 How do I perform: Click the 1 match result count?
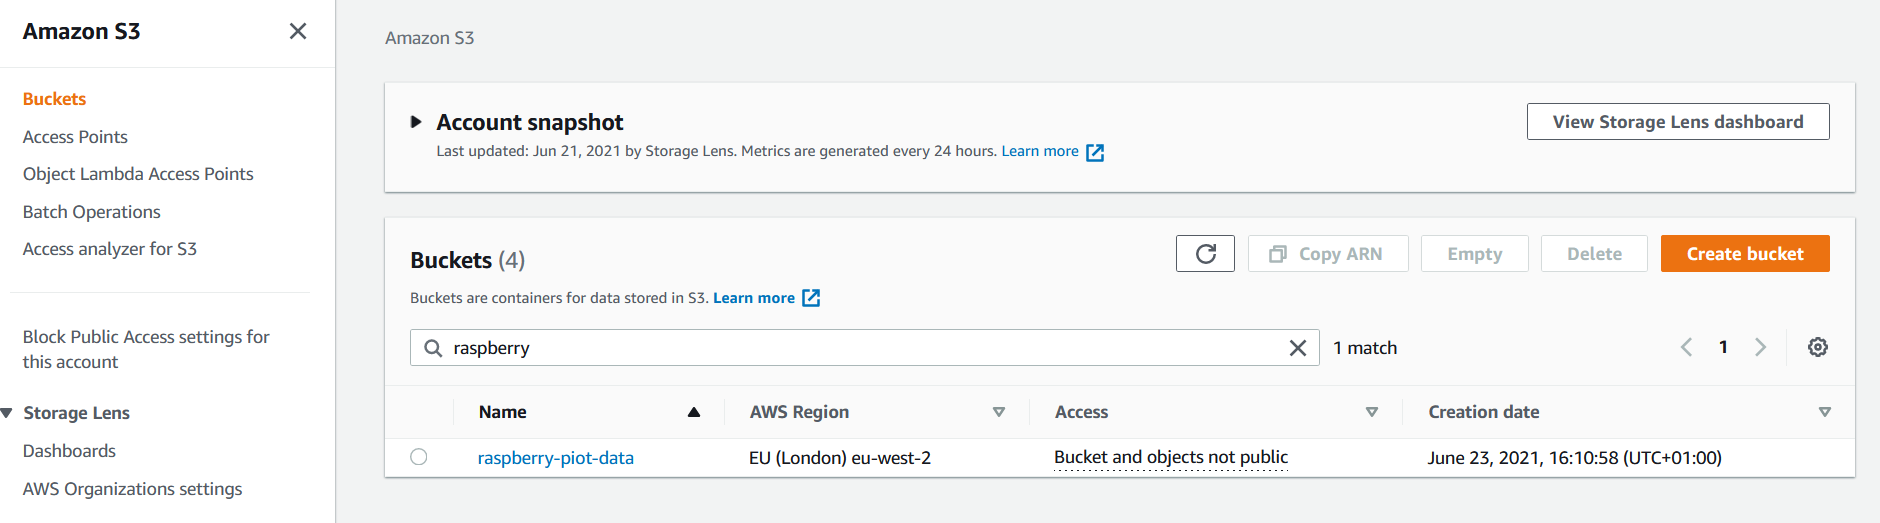(1365, 348)
